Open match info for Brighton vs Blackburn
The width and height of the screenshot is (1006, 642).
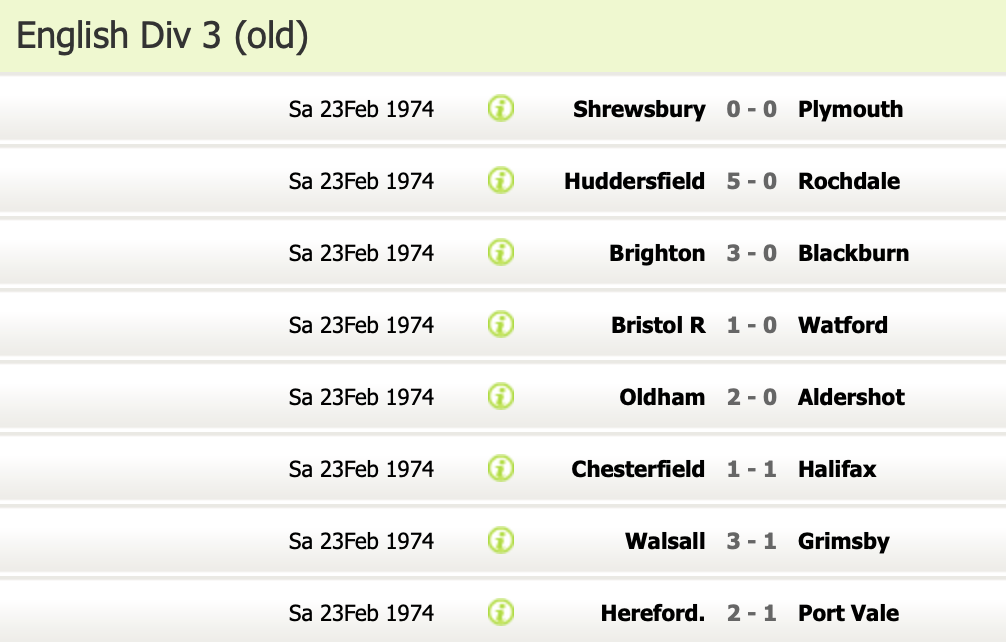tap(501, 253)
